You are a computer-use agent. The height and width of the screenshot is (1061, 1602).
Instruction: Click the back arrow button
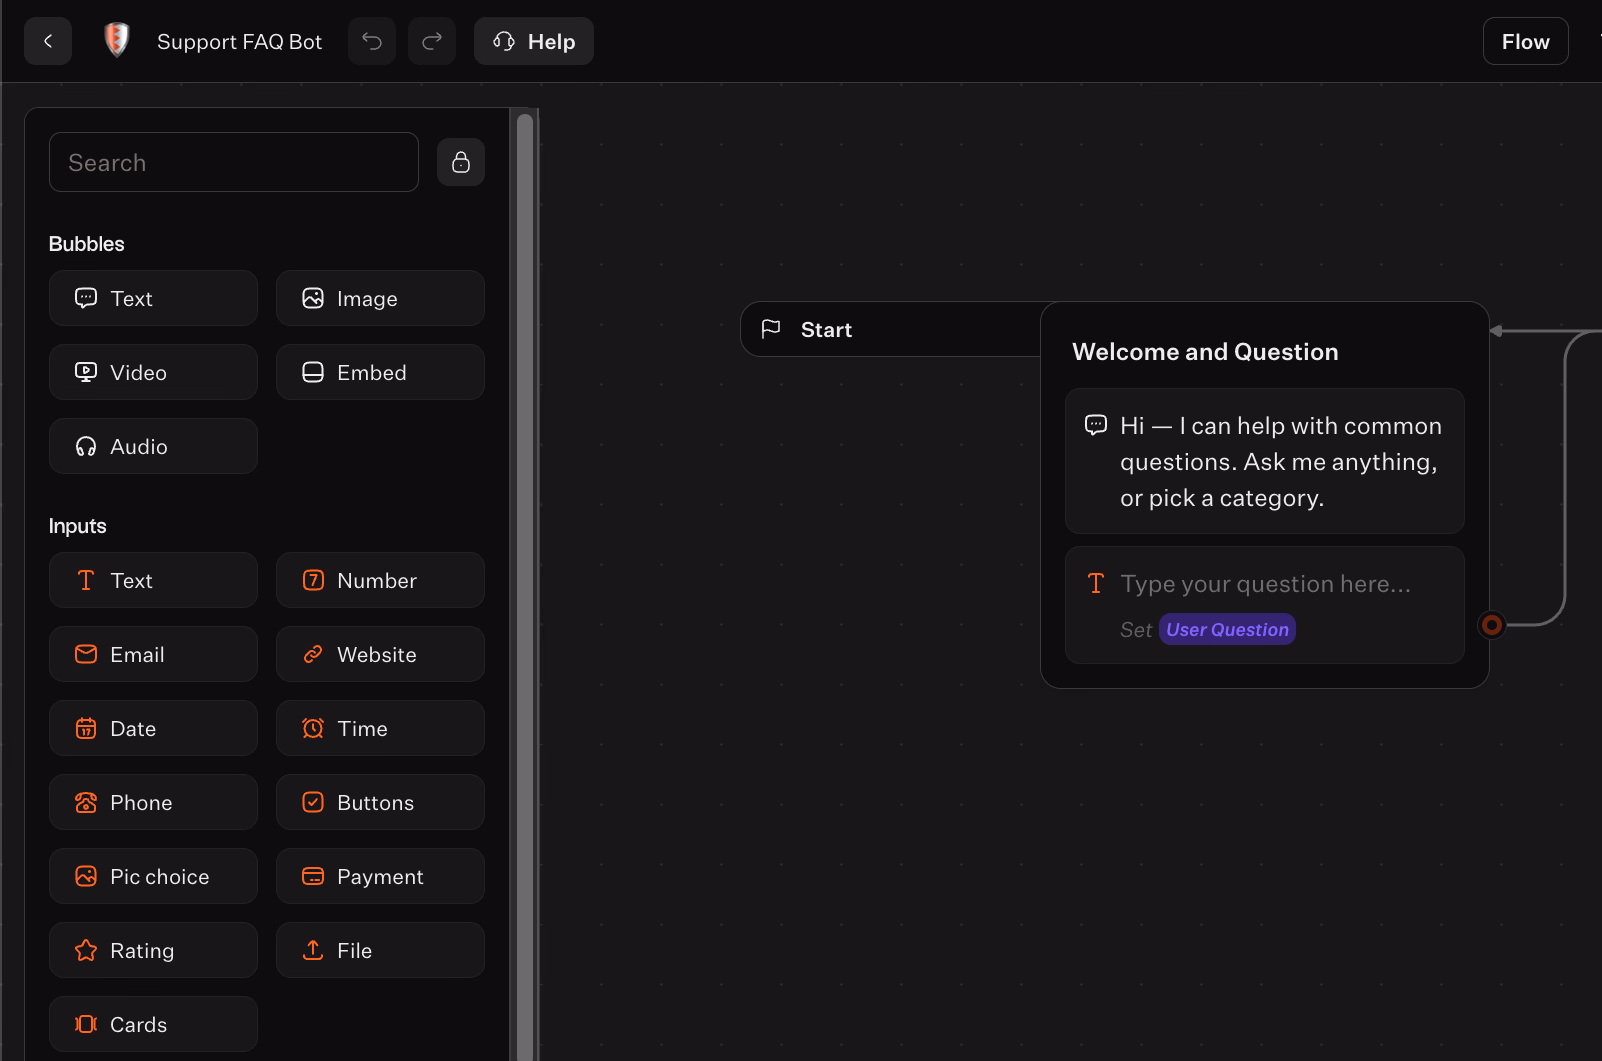[48, 41]
